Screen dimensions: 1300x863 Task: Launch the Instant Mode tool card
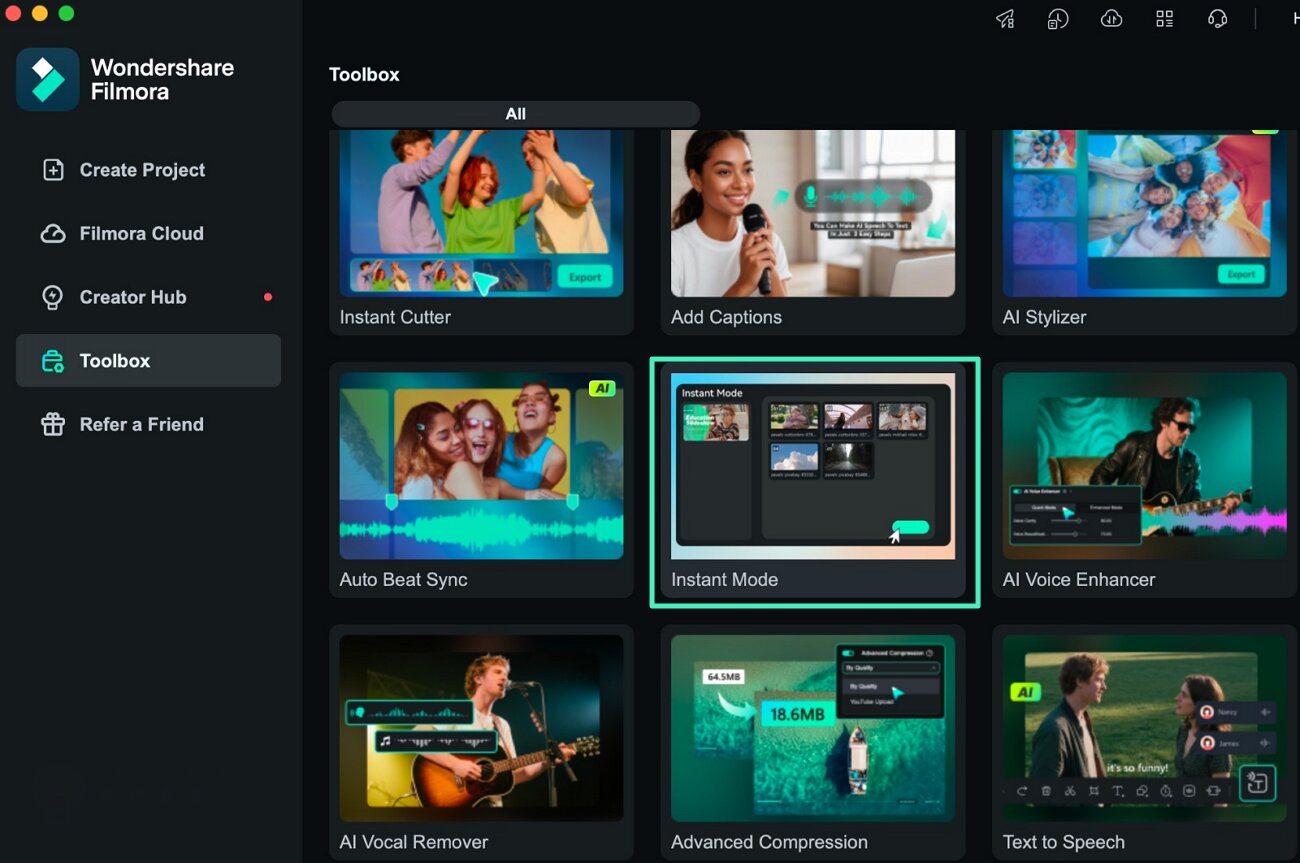point(813,480)
